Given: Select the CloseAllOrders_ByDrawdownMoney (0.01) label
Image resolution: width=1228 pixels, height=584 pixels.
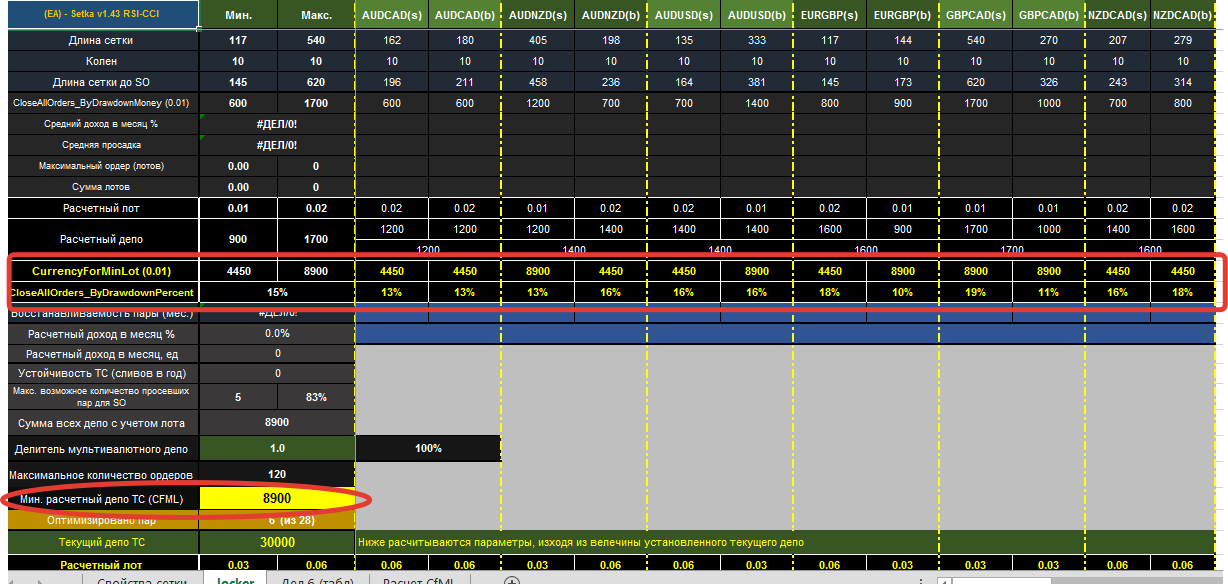Looking at the screenshot, I should [x=103, y=103].
